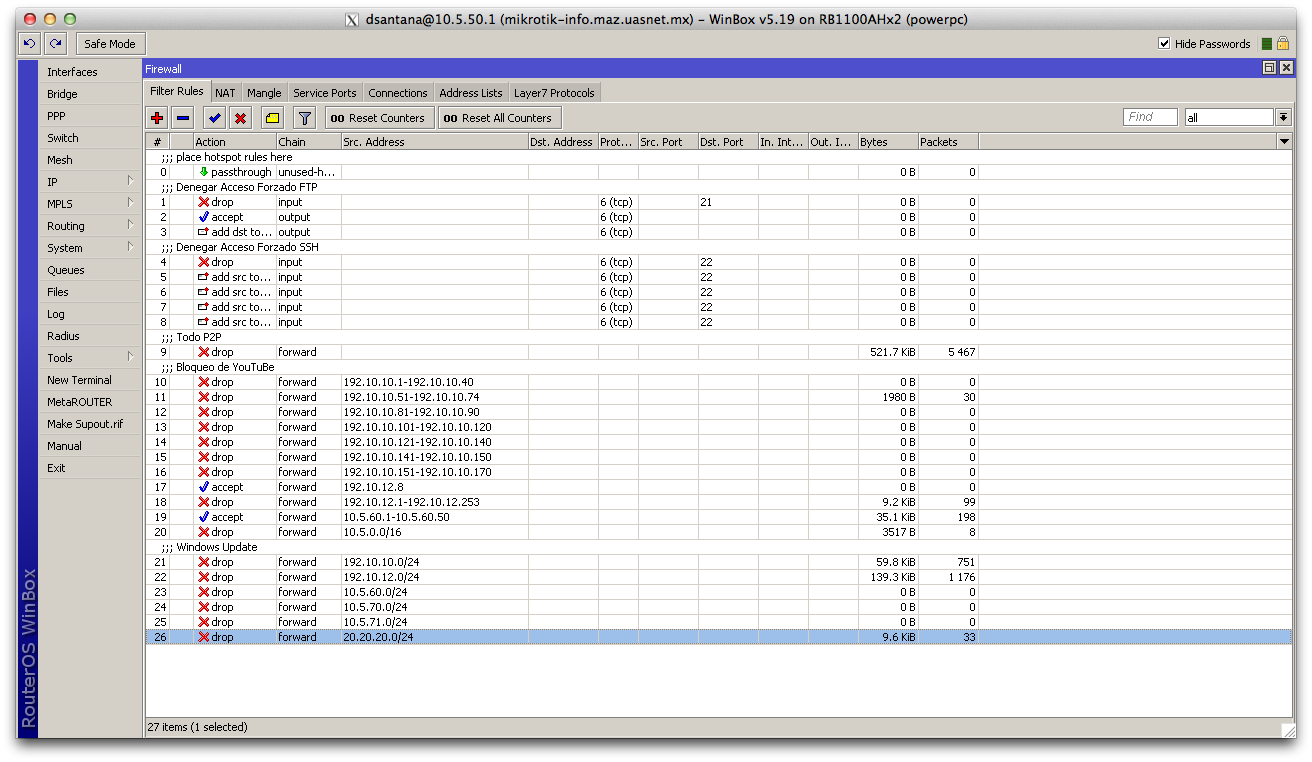Click the drop icon in rule 9

coord(204,352)
